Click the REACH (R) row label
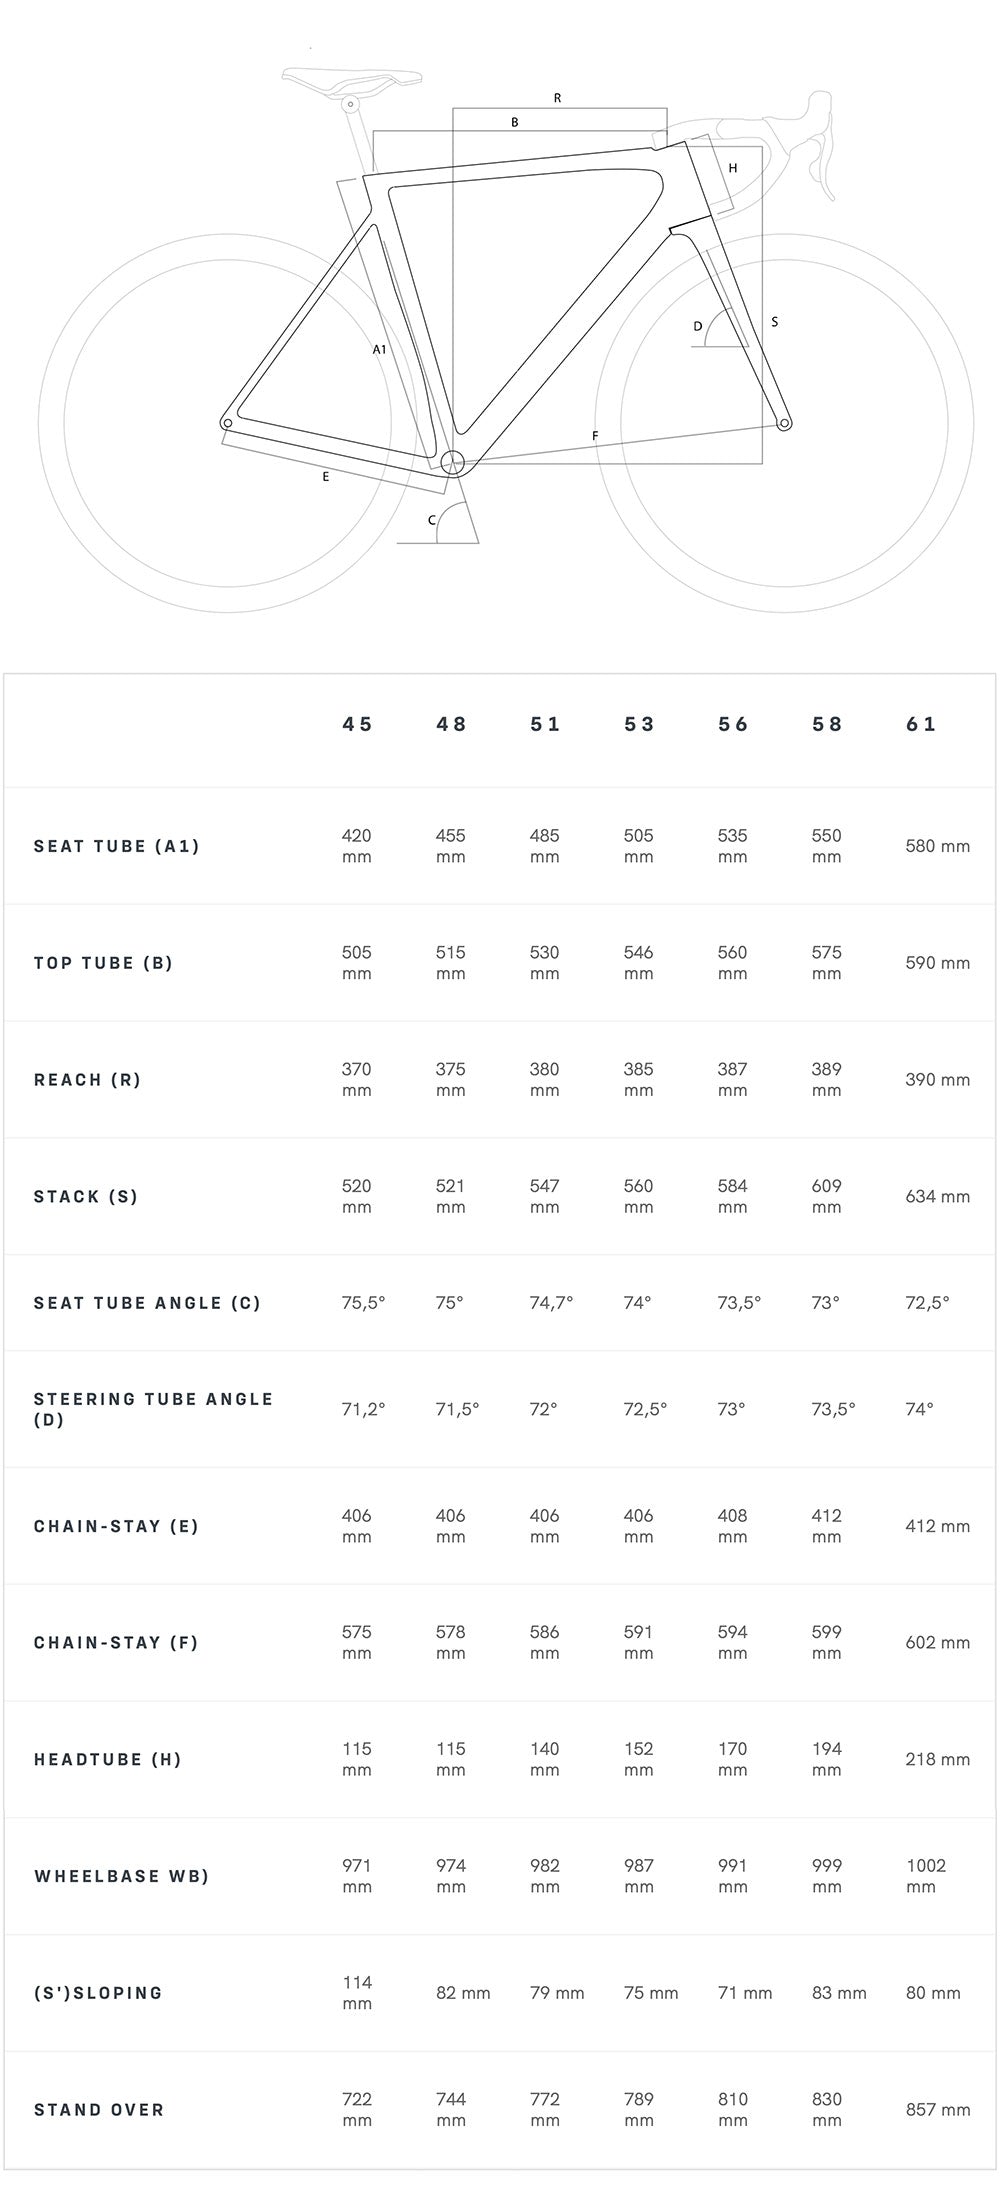Screen dimensions: 1000x2200 (x=88, y=1080)
